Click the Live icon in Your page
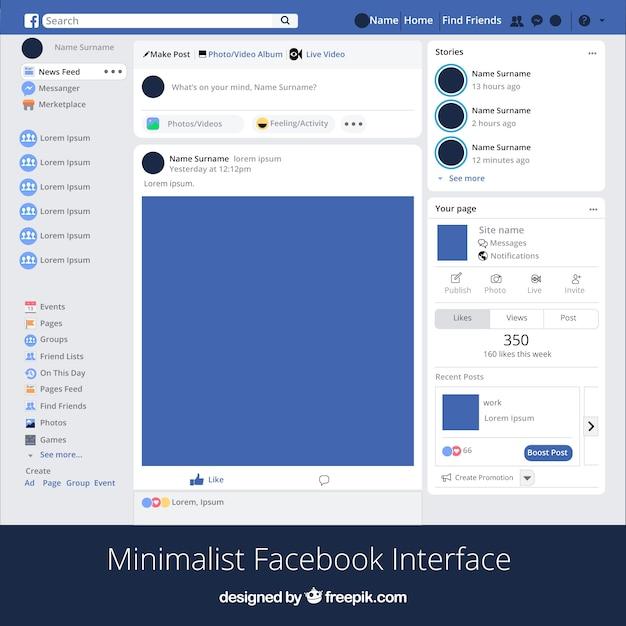 pos(535,279)
